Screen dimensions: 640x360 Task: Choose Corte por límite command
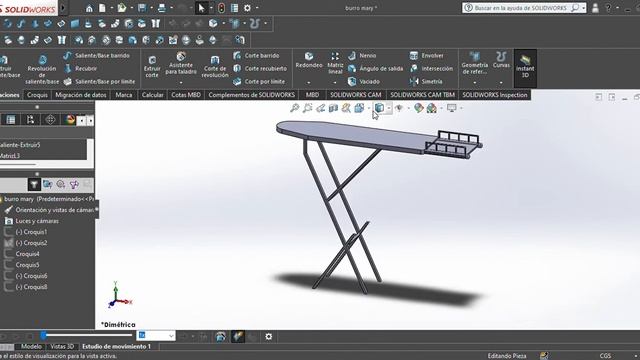coord(259,82)
